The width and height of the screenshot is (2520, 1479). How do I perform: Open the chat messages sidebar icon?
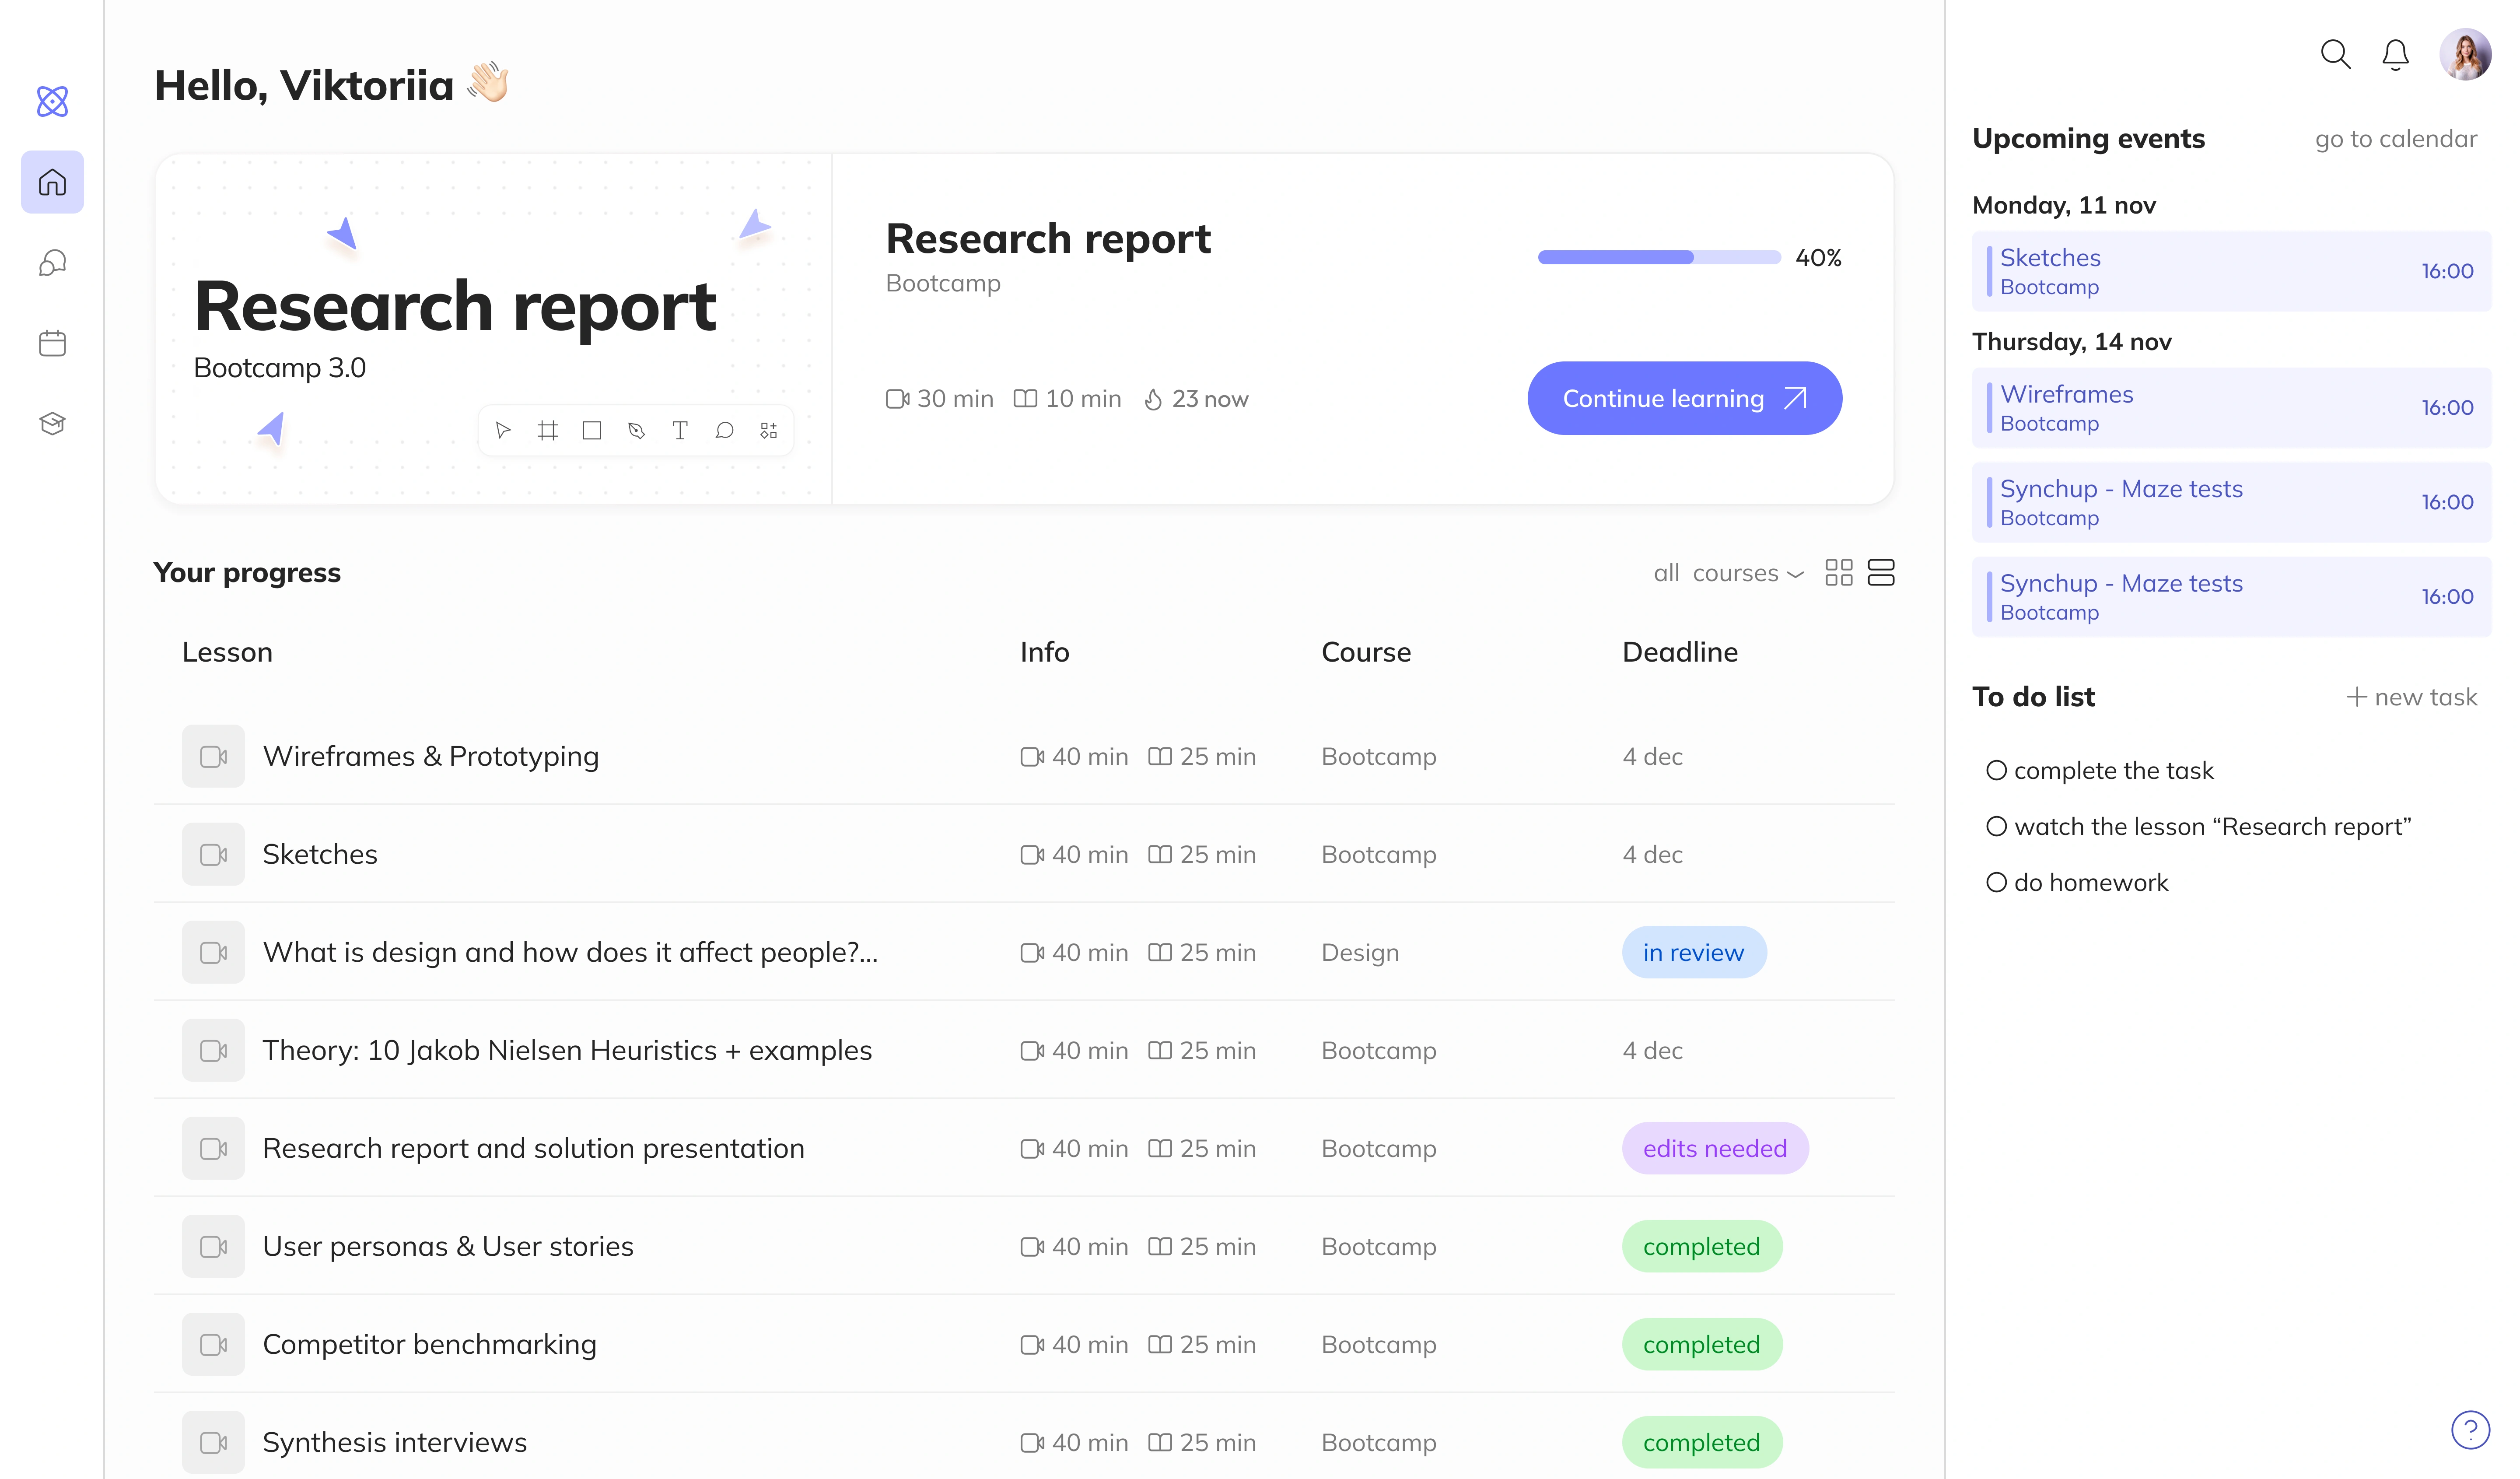coord(52,263)
